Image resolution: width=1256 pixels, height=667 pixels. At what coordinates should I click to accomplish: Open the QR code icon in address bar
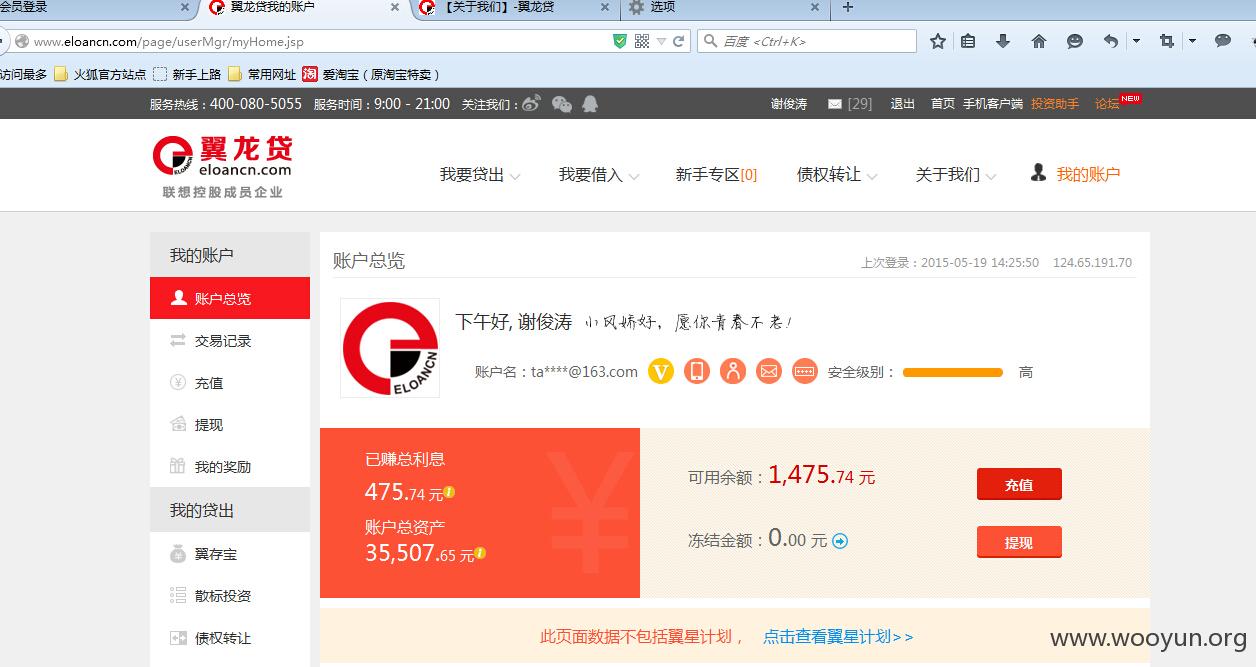642,41
